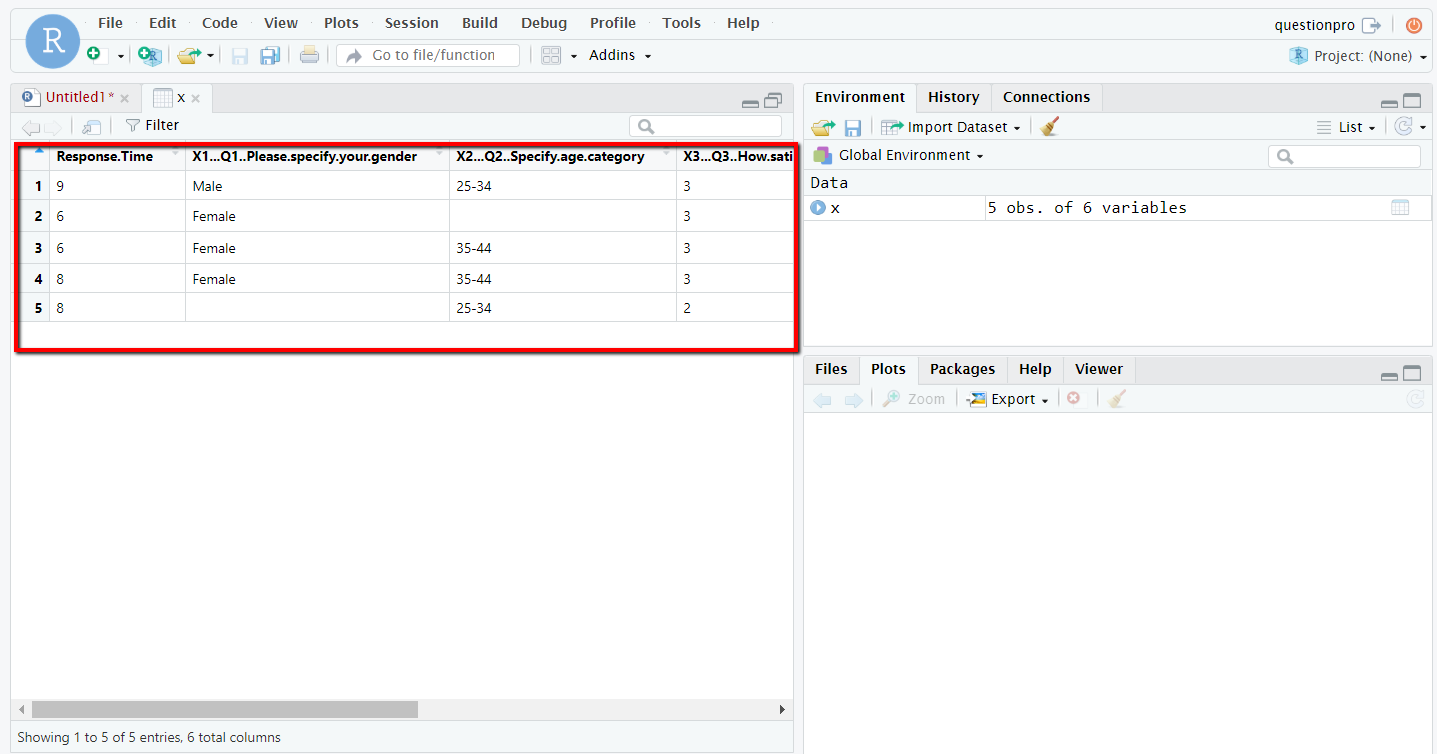Image resolution: width=1437 pixels, height=754 pixels.
Task: Click the Environment search field
Action: [x=1344, y=156]
